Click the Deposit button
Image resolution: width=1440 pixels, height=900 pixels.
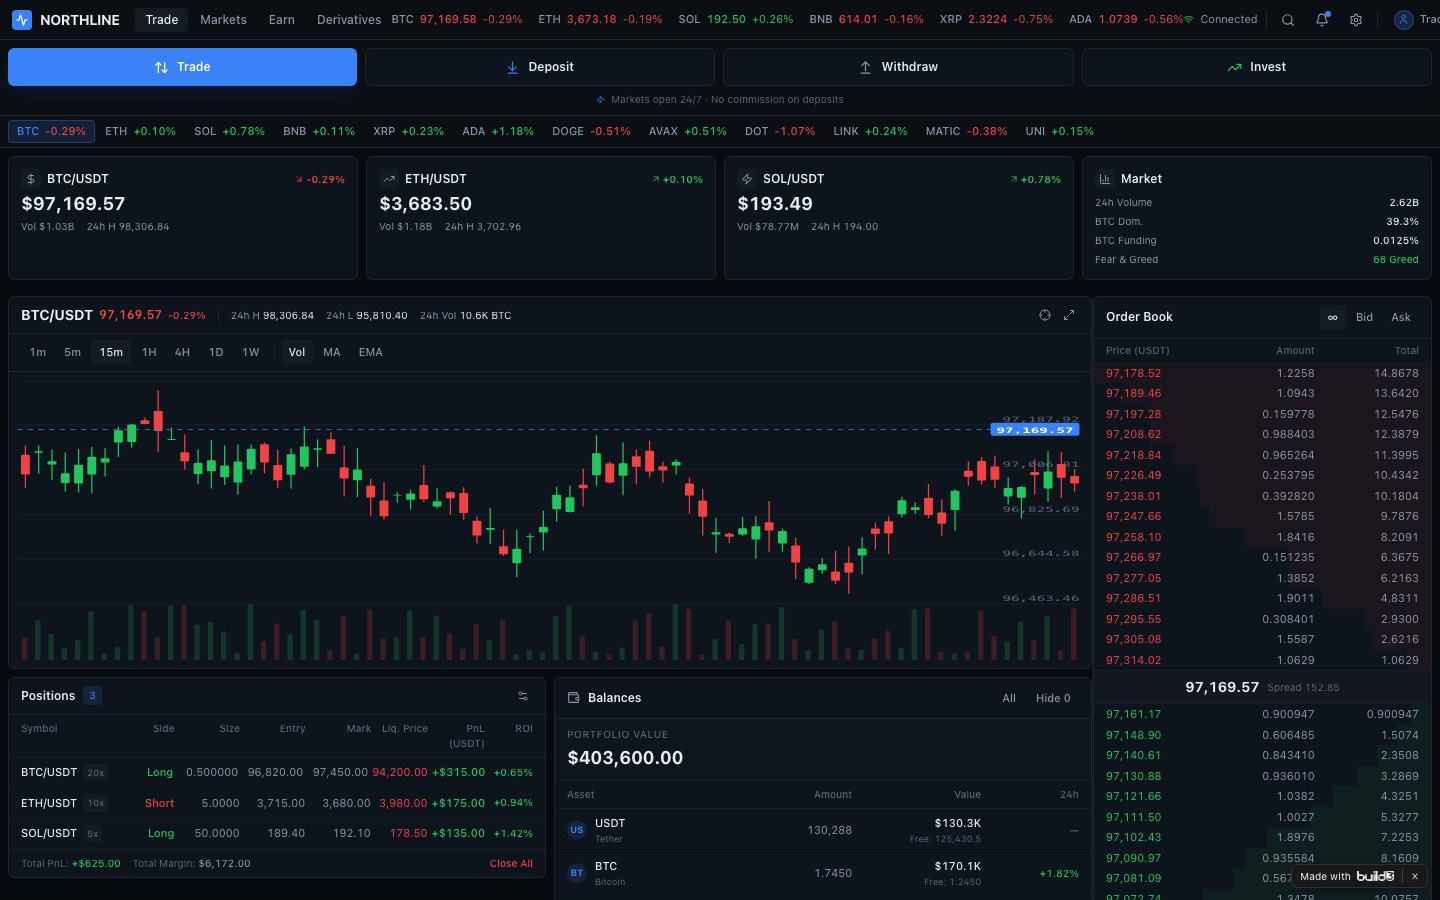pyautogui.click(x=540, y=67)
